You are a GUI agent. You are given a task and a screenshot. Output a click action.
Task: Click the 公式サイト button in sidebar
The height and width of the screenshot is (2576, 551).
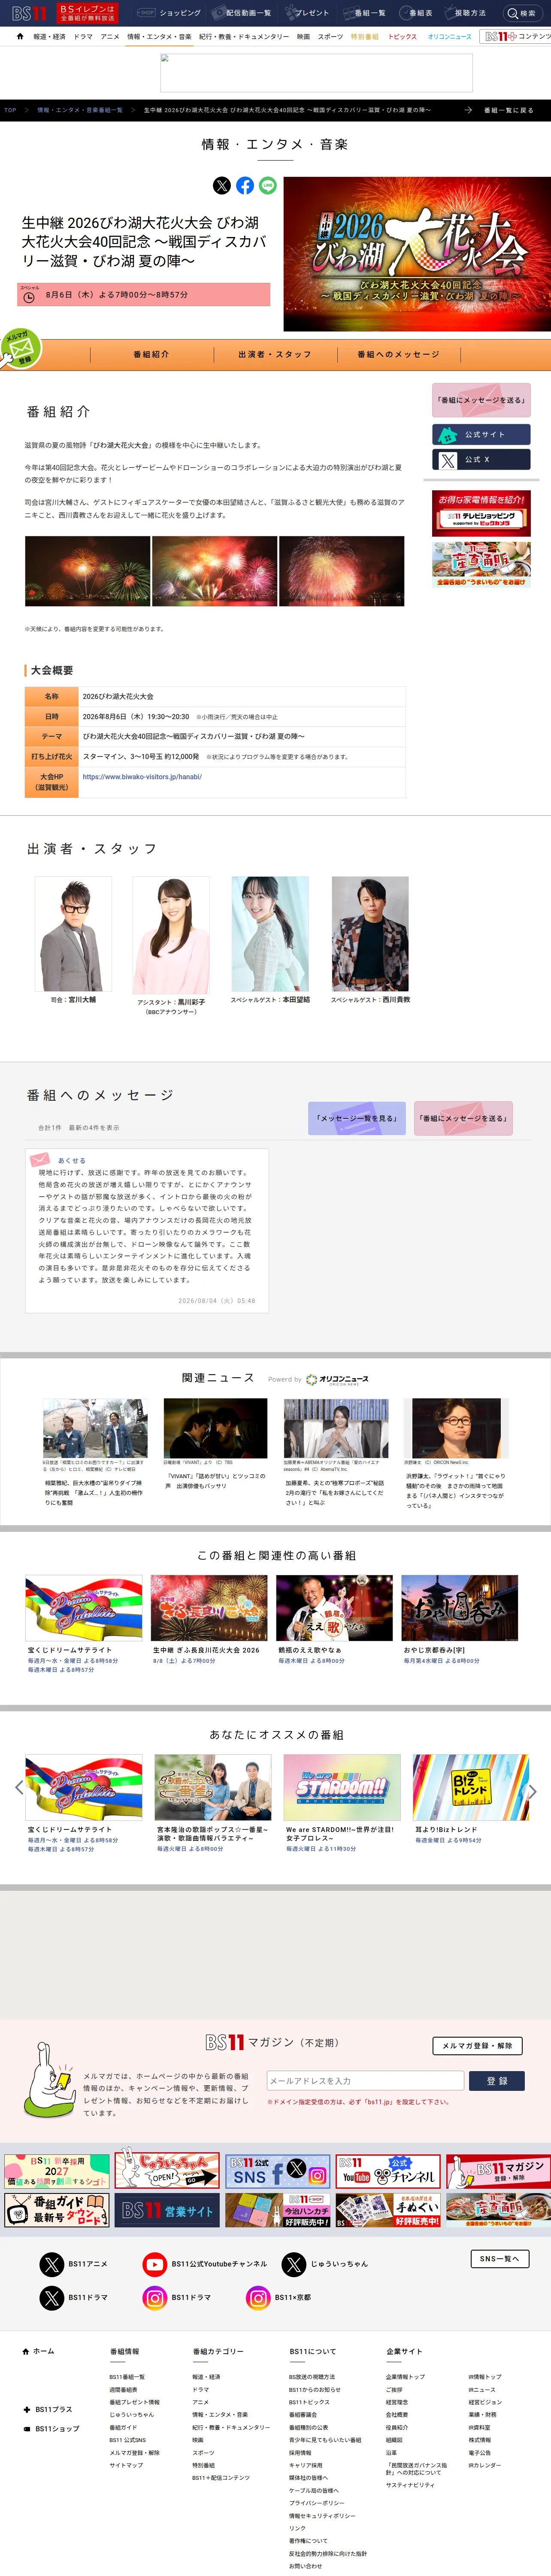pos(481,435)
